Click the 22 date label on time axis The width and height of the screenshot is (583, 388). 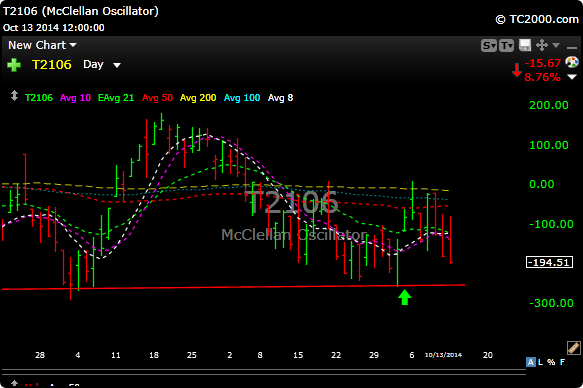pos(336,355)
